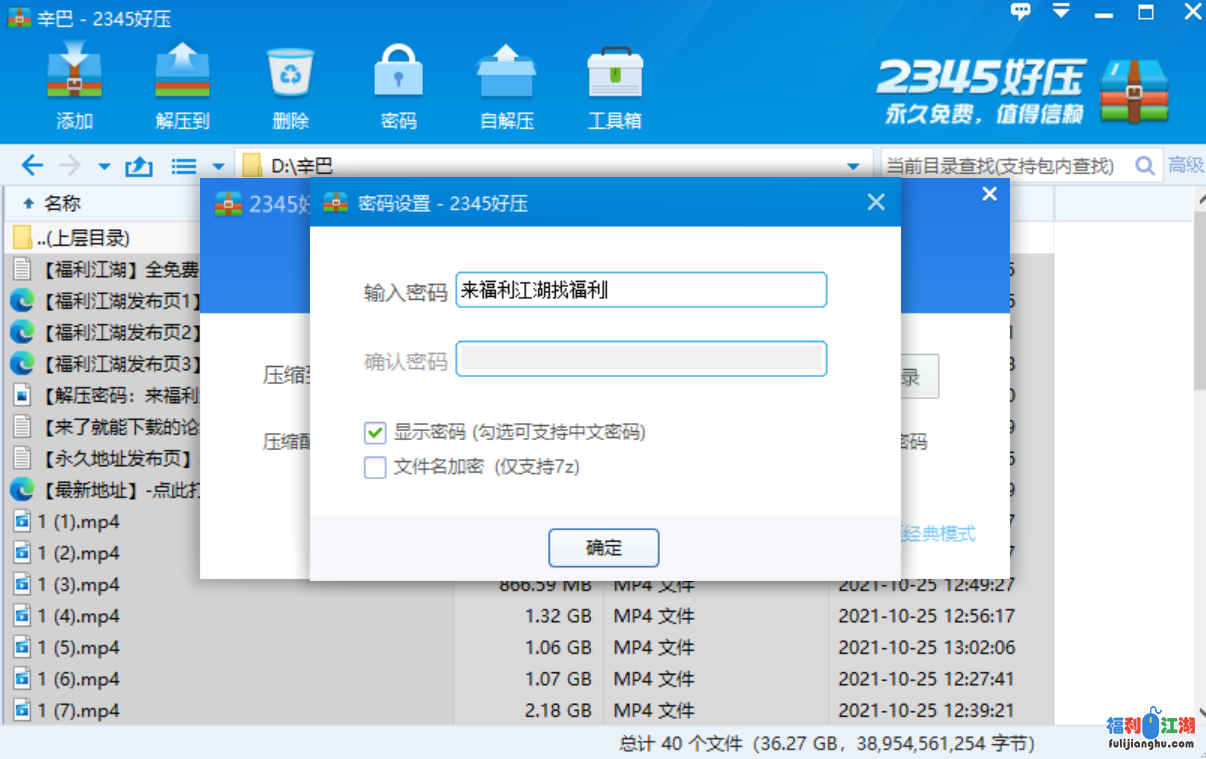The image size is (1206, 759).
Task: Click the back navigation arrow
Action: coord(32,166)
